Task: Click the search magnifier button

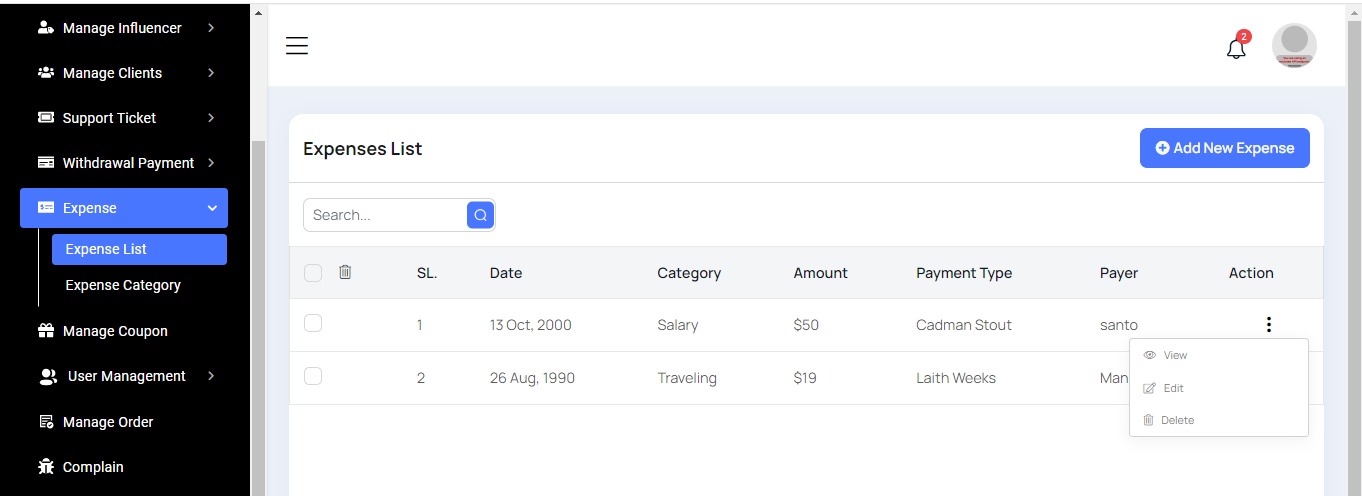Action: pos(480,215)
